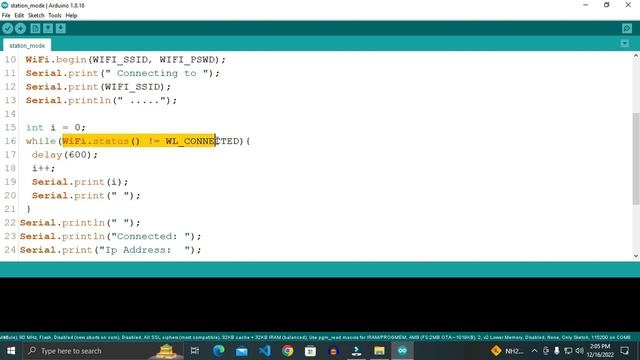Click WiFi.begin on line 10

tap(56, 60)
